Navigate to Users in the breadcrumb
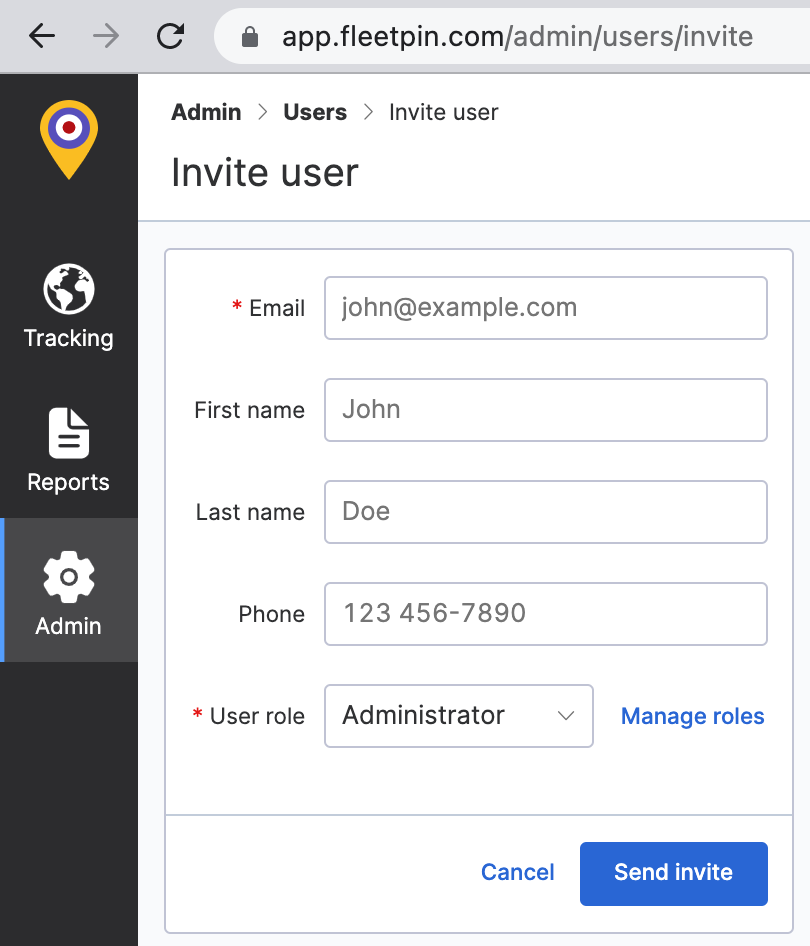 click(x=315, y=112)
